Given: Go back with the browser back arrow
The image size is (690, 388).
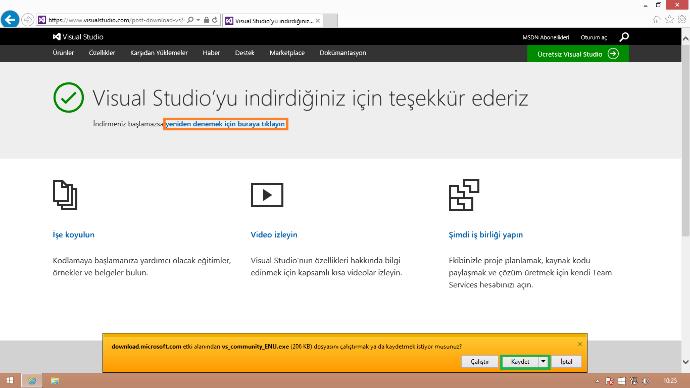Looking at the screenshot, I should click(10, 19).
